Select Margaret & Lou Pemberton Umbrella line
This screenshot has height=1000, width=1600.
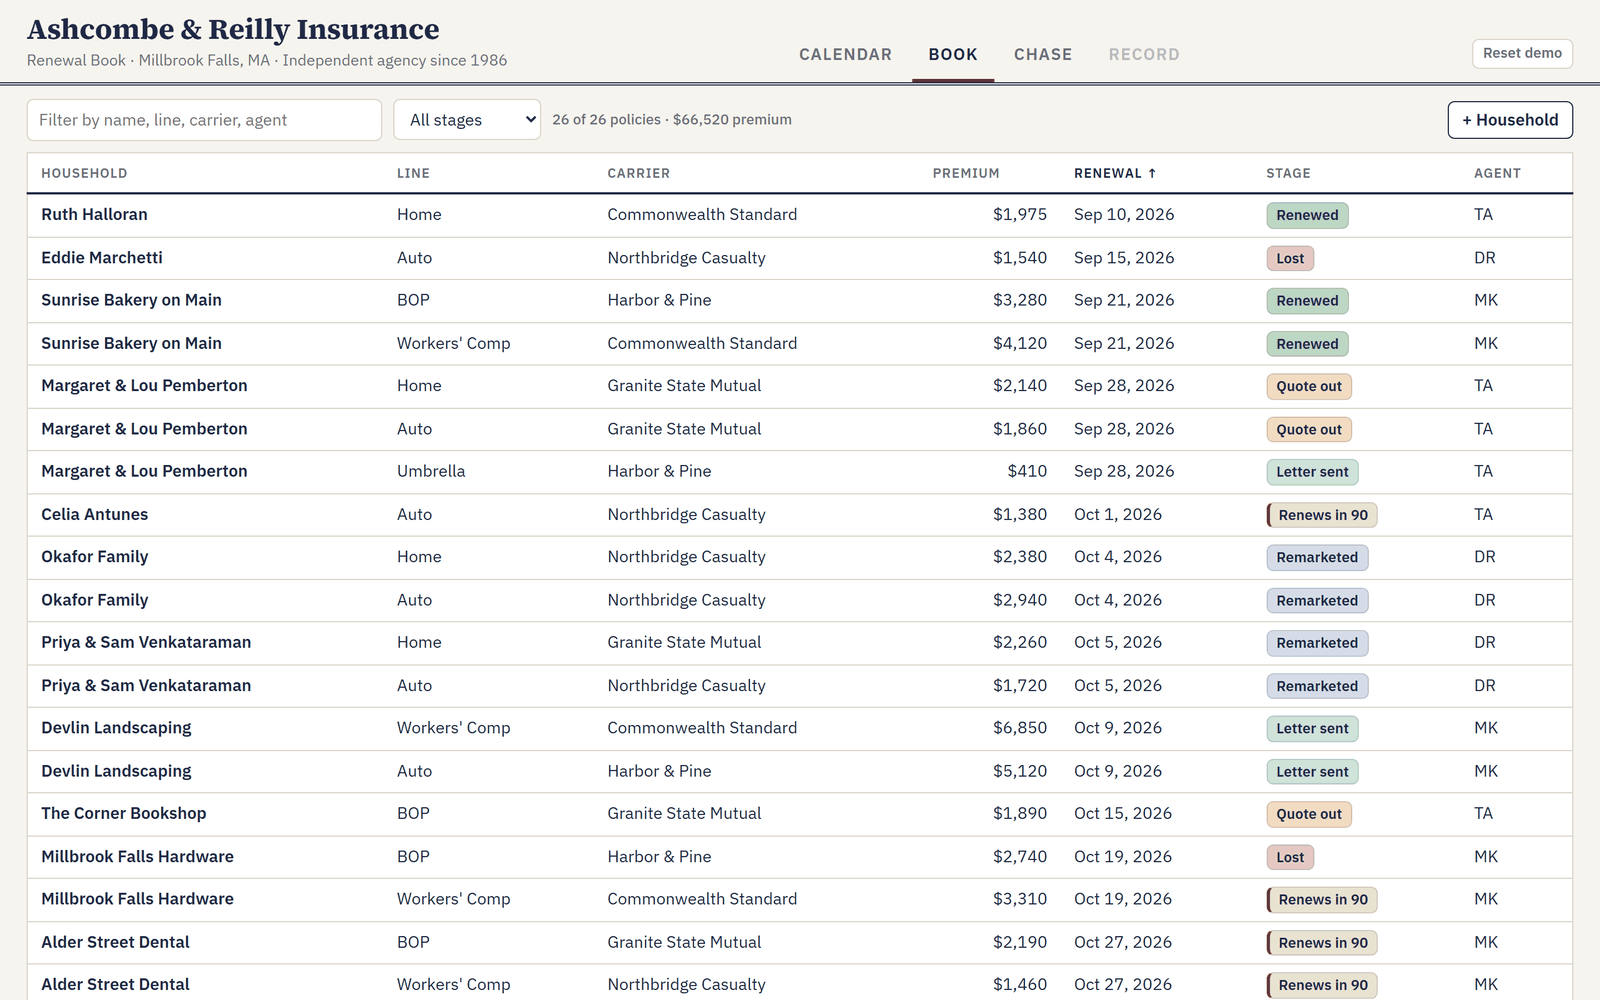pyautogui.click(x=431, y=471)
